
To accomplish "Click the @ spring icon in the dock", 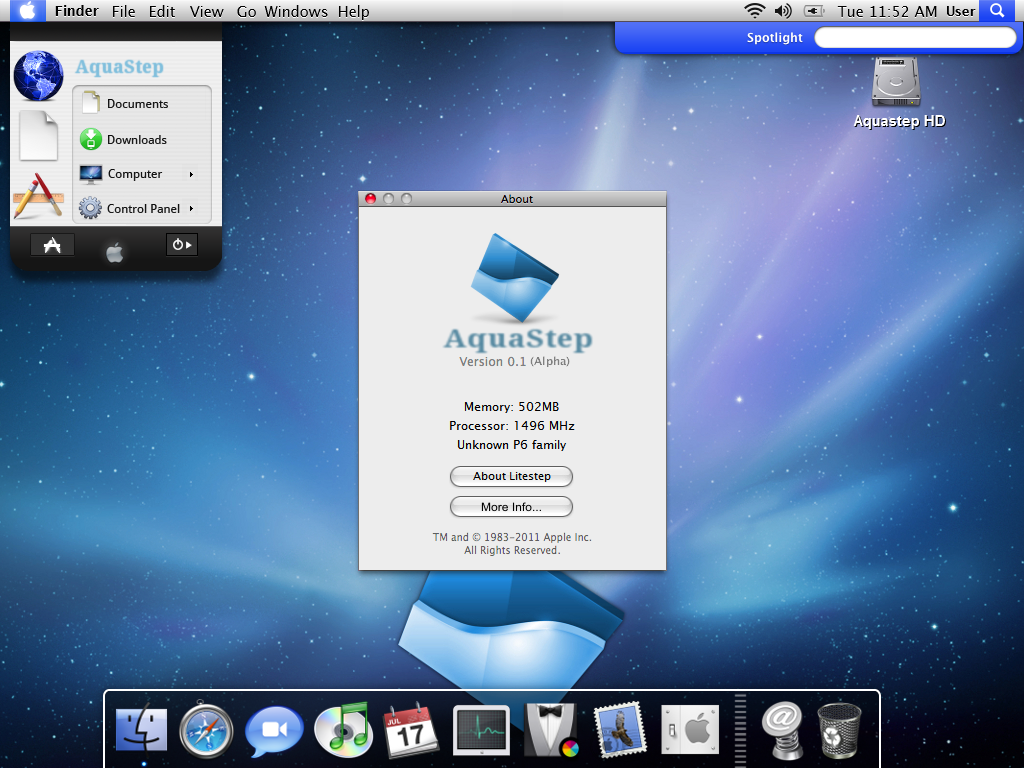I will [x=782, y=730].
